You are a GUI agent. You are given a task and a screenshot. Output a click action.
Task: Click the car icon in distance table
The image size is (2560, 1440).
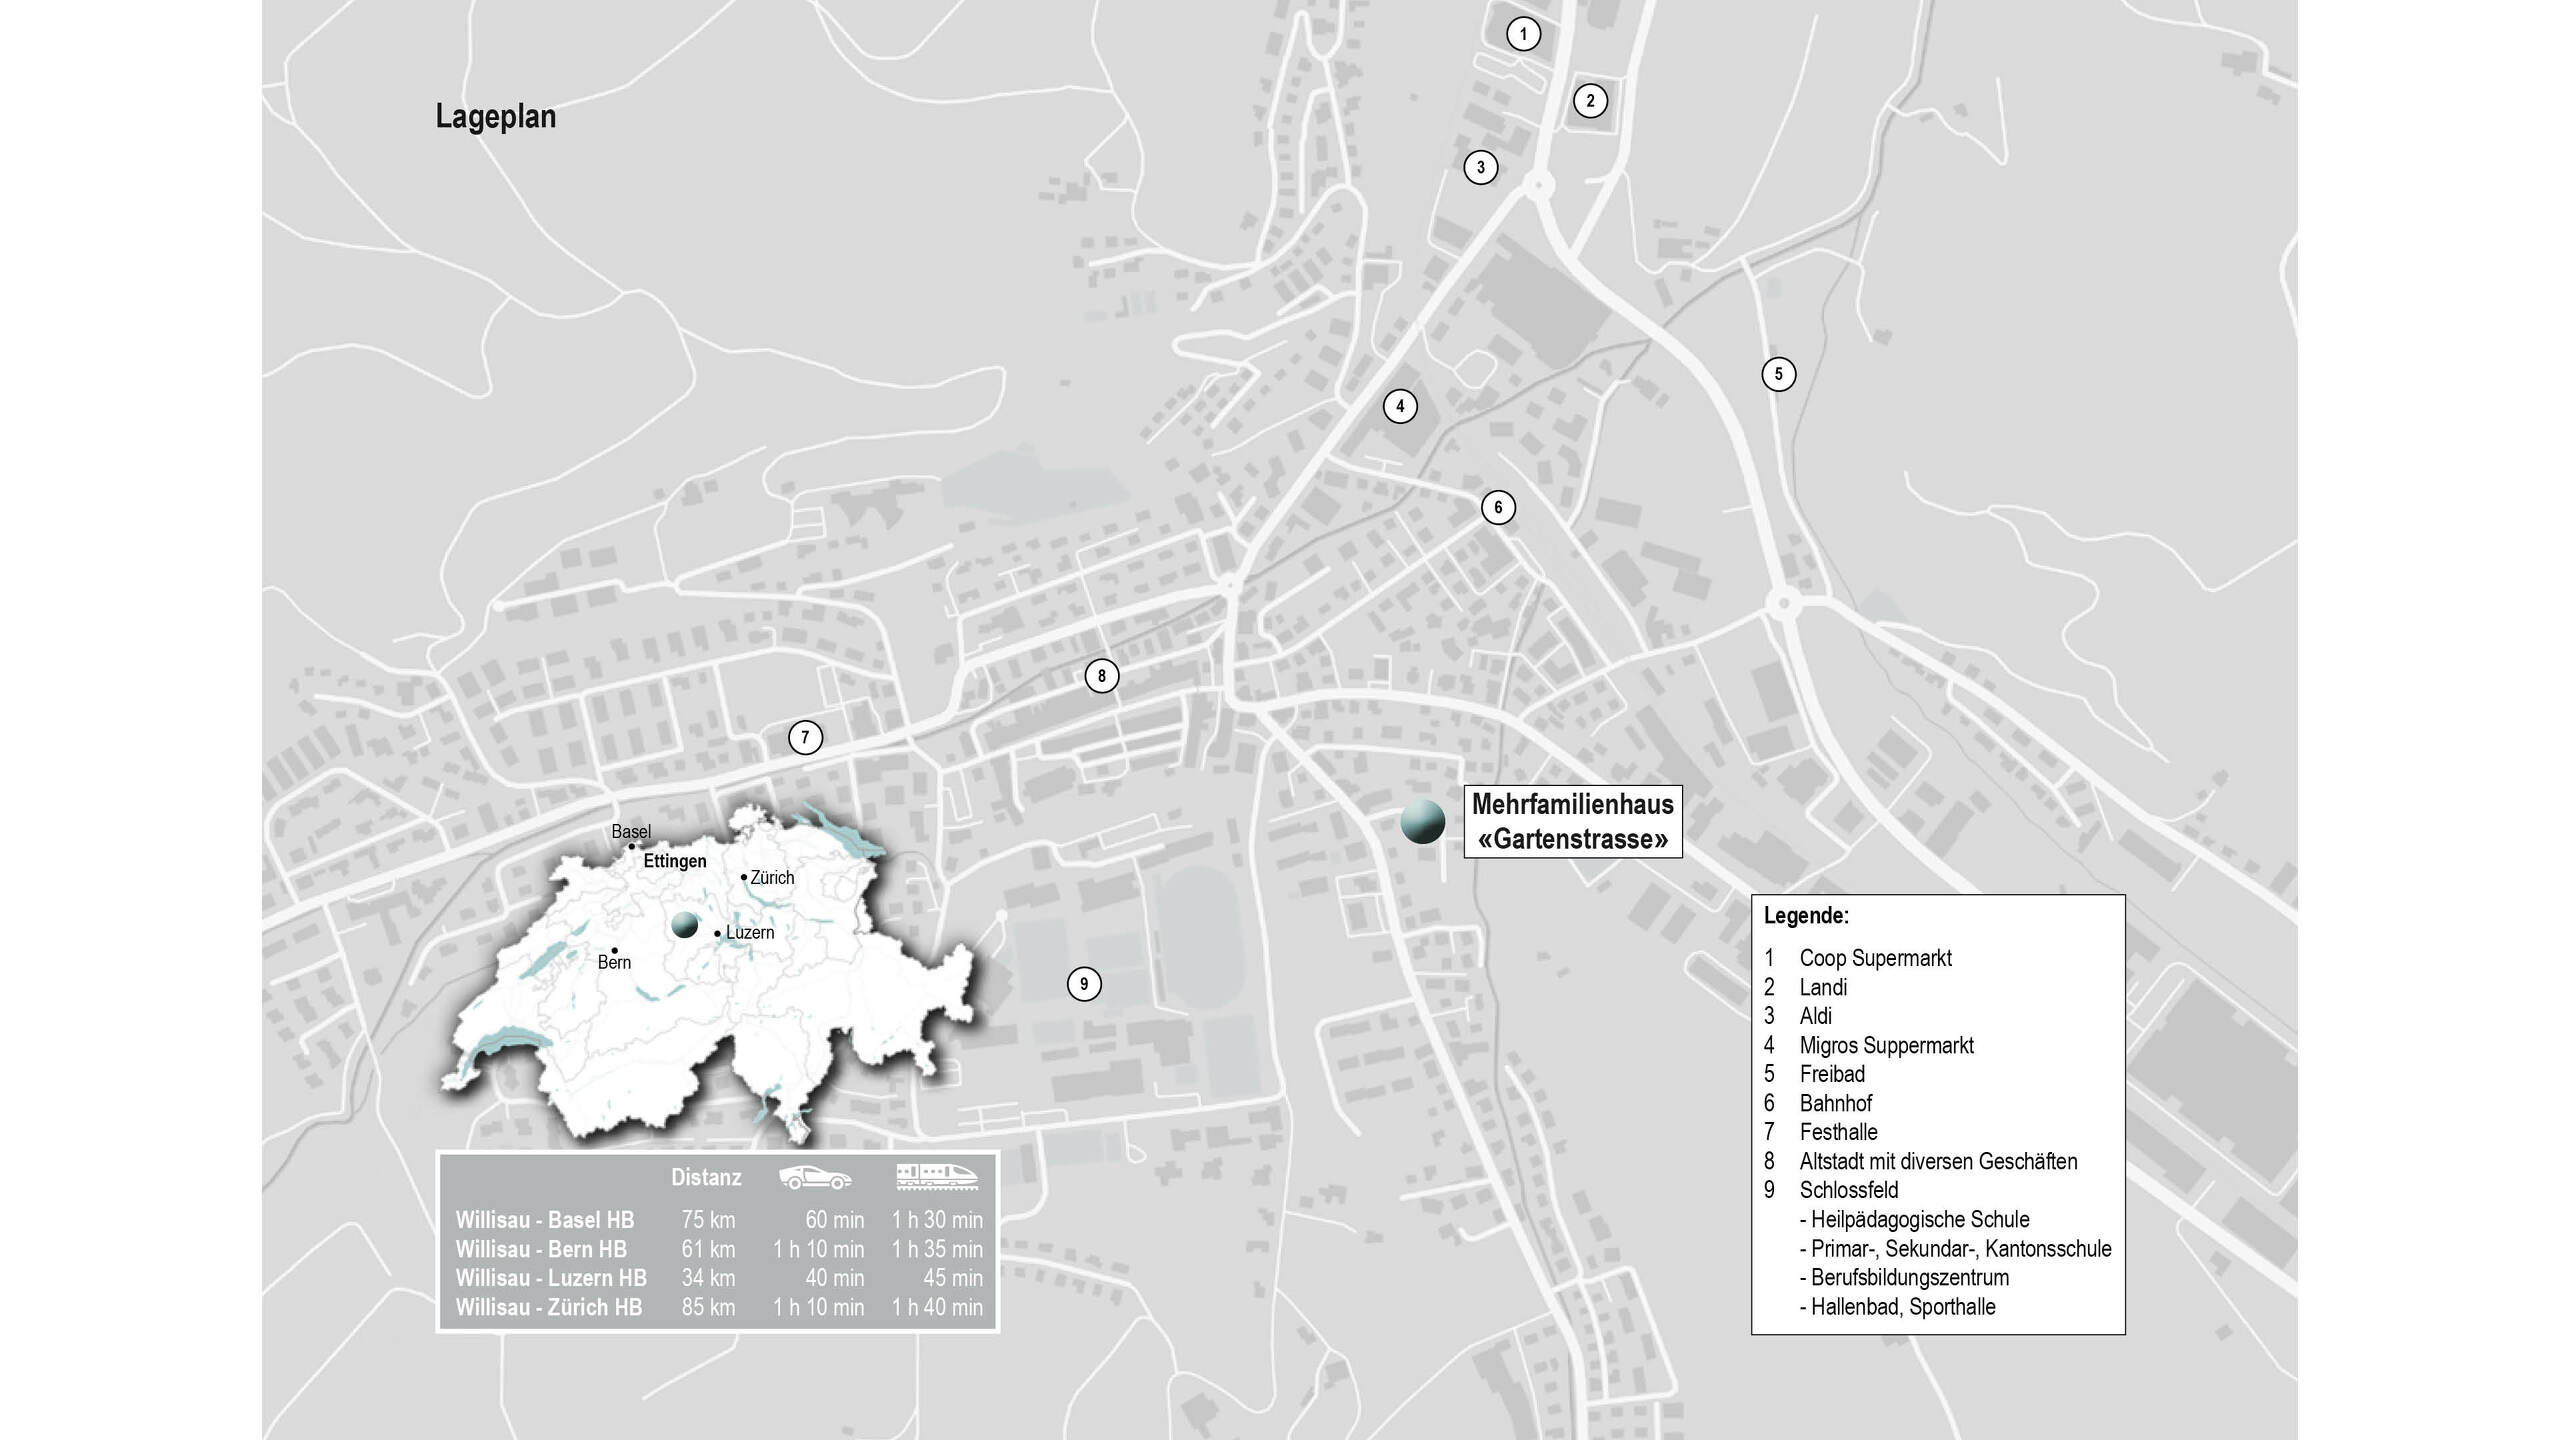click(815, 1177)
